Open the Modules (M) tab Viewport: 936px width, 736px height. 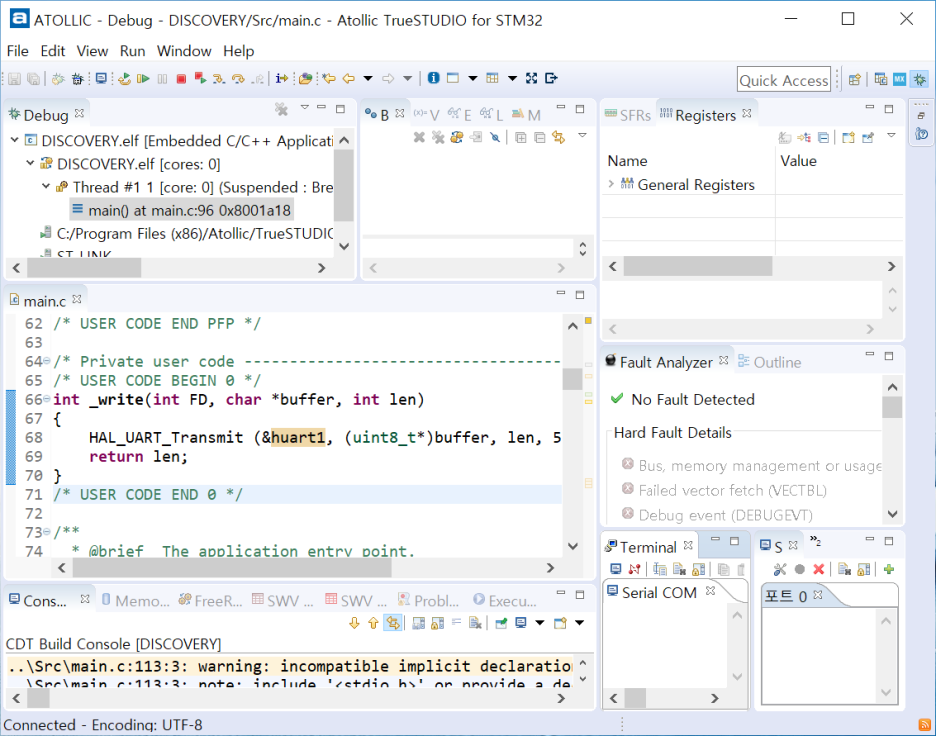[526, 115]
